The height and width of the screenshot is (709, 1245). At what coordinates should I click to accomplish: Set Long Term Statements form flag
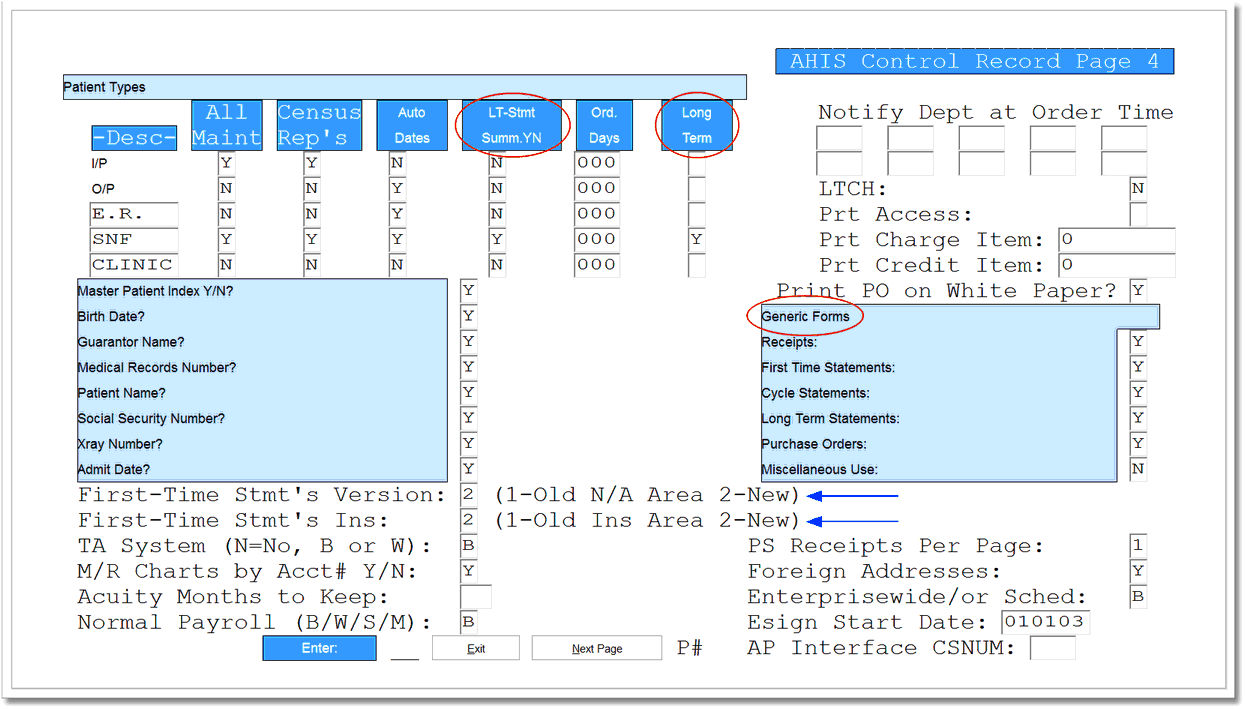tap(1138, 418)
